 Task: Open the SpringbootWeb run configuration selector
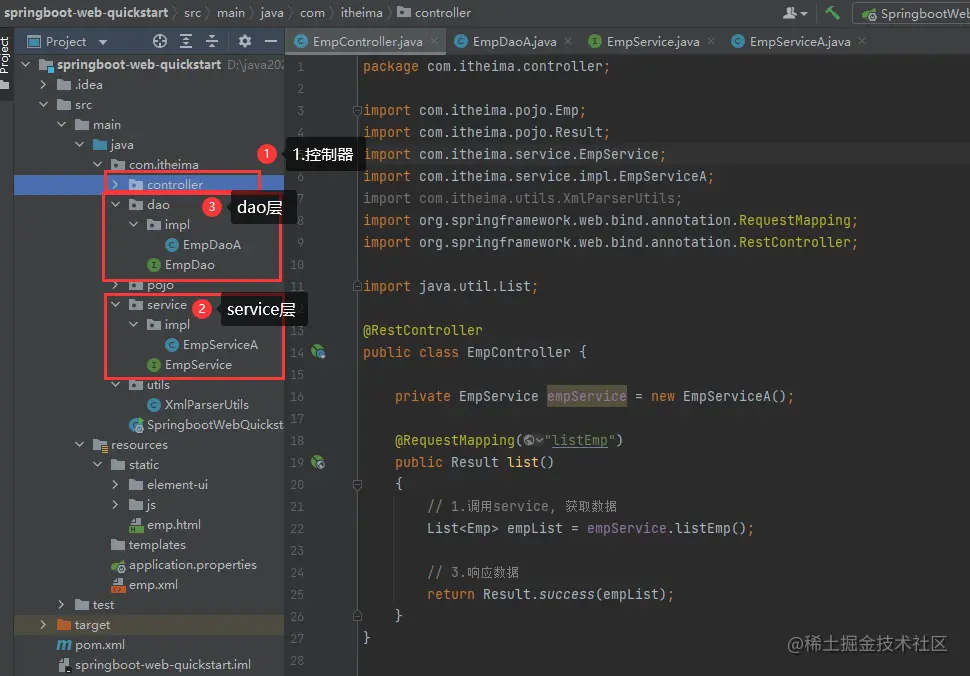tap(915, 14)
